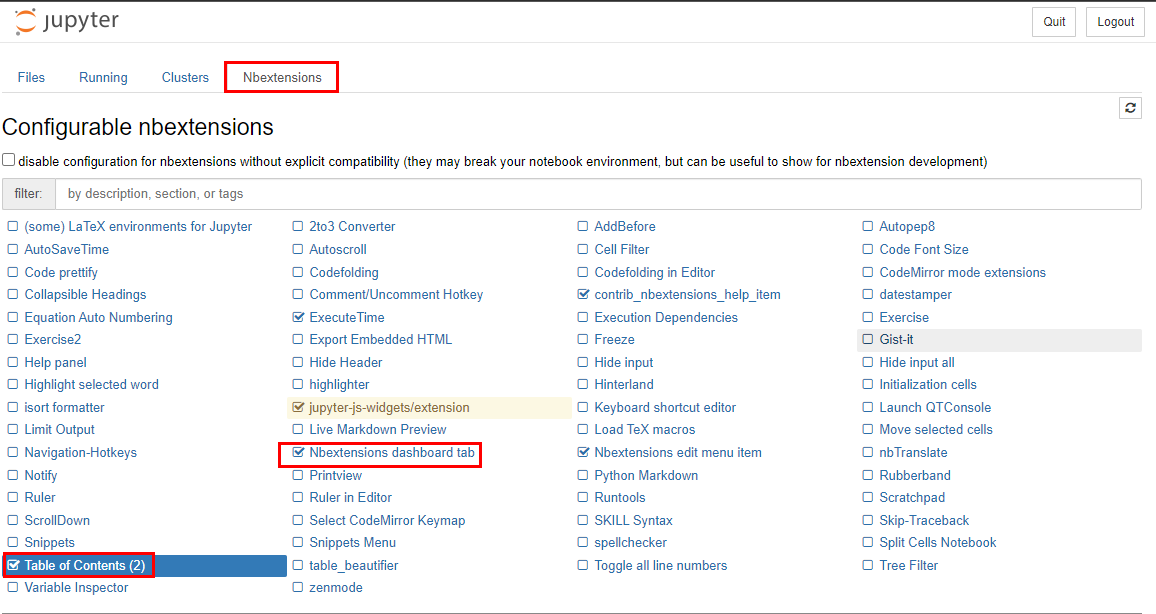Click the refresh nbextensions list icon
Viewport: 1156px width, 614px height.
tap(1130, 108)
